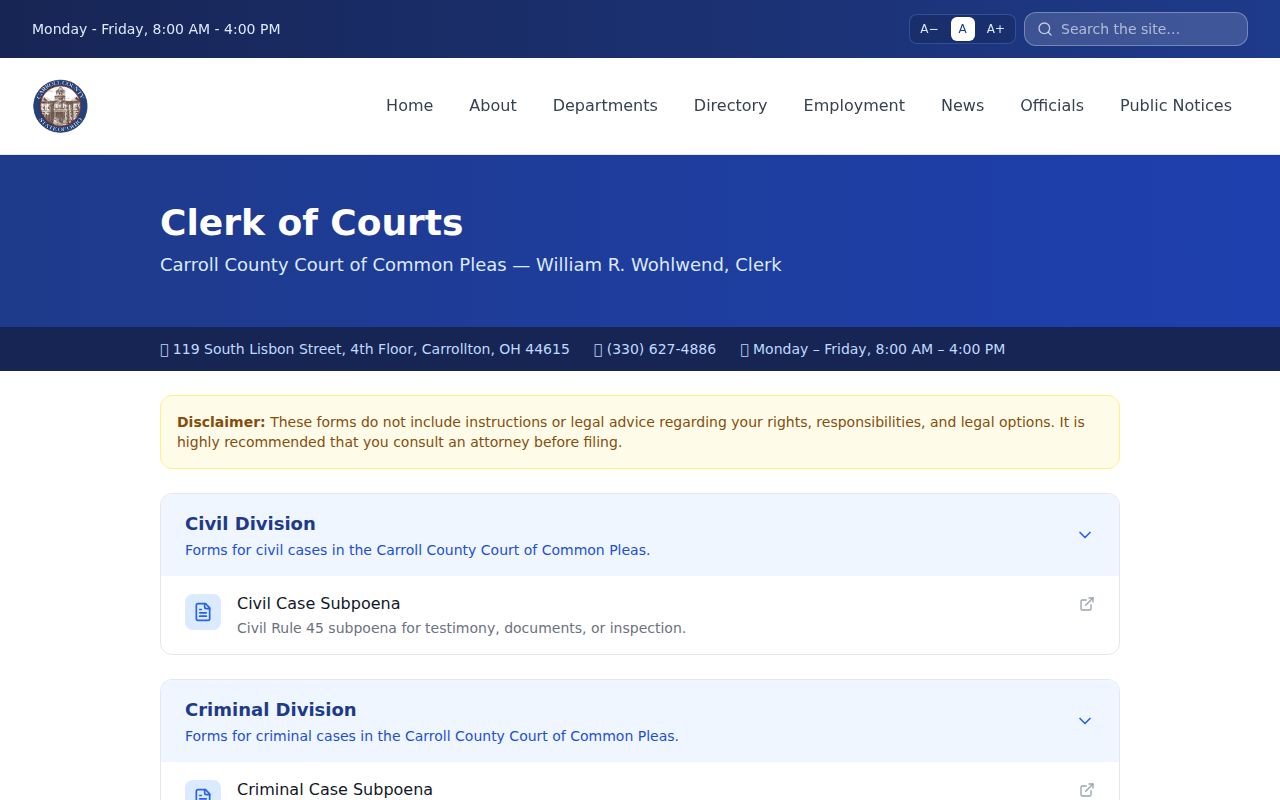
Task: Click the Monday – Friday hours in info bar
Action: 879,349
